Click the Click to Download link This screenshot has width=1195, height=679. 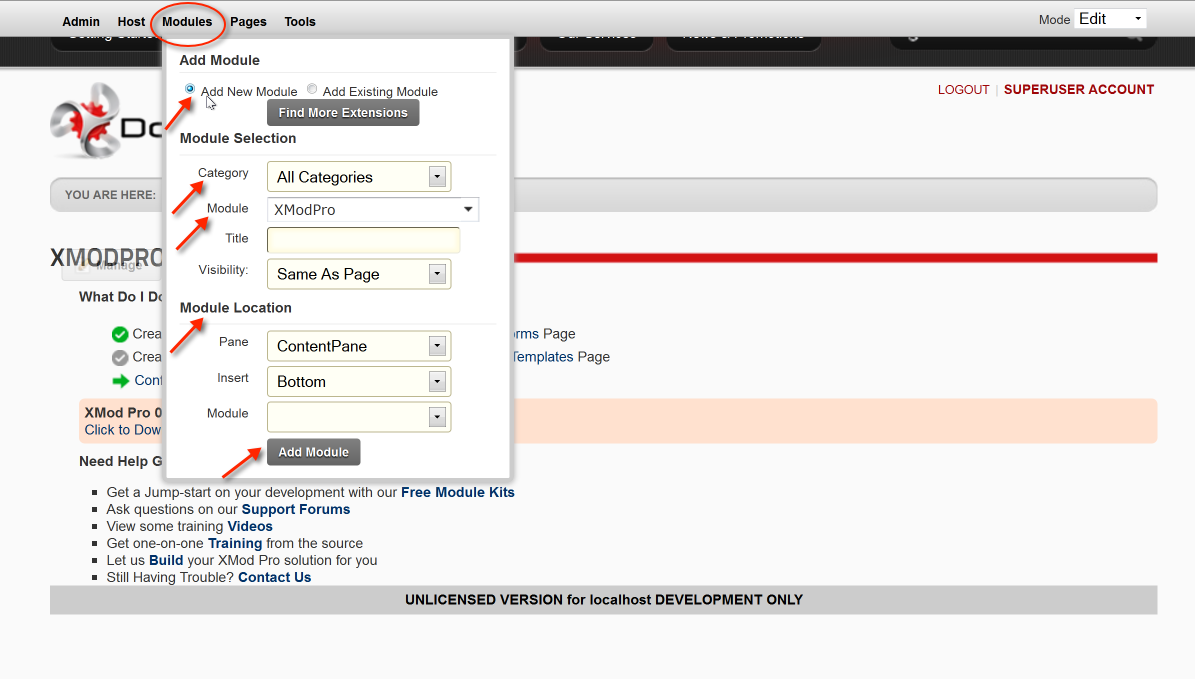[123, 430]
